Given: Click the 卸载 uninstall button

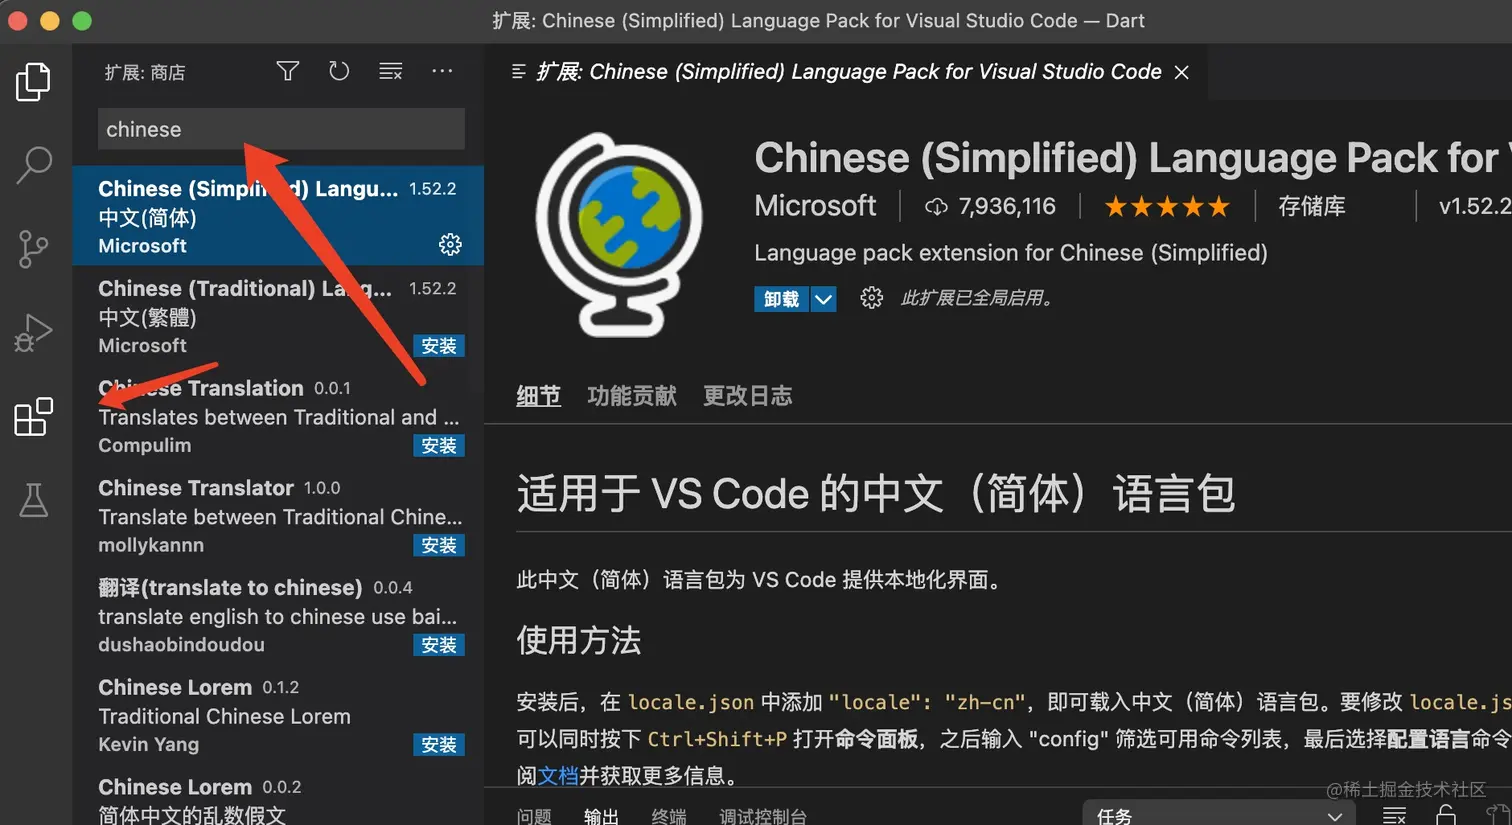Looking at the screenshot, I should pyautogui.click(x=781, y=299).
